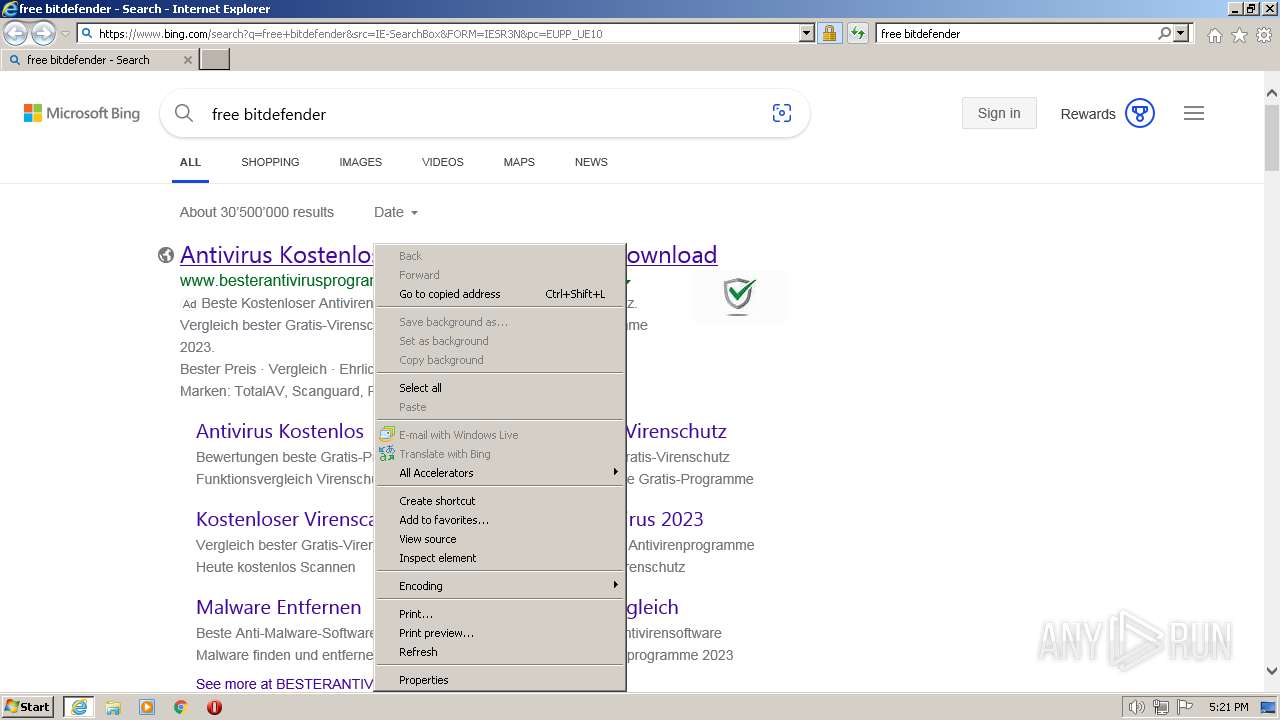The image size is (1280, 720).
Task: Choose Properties in context menu
Action: 500,680
